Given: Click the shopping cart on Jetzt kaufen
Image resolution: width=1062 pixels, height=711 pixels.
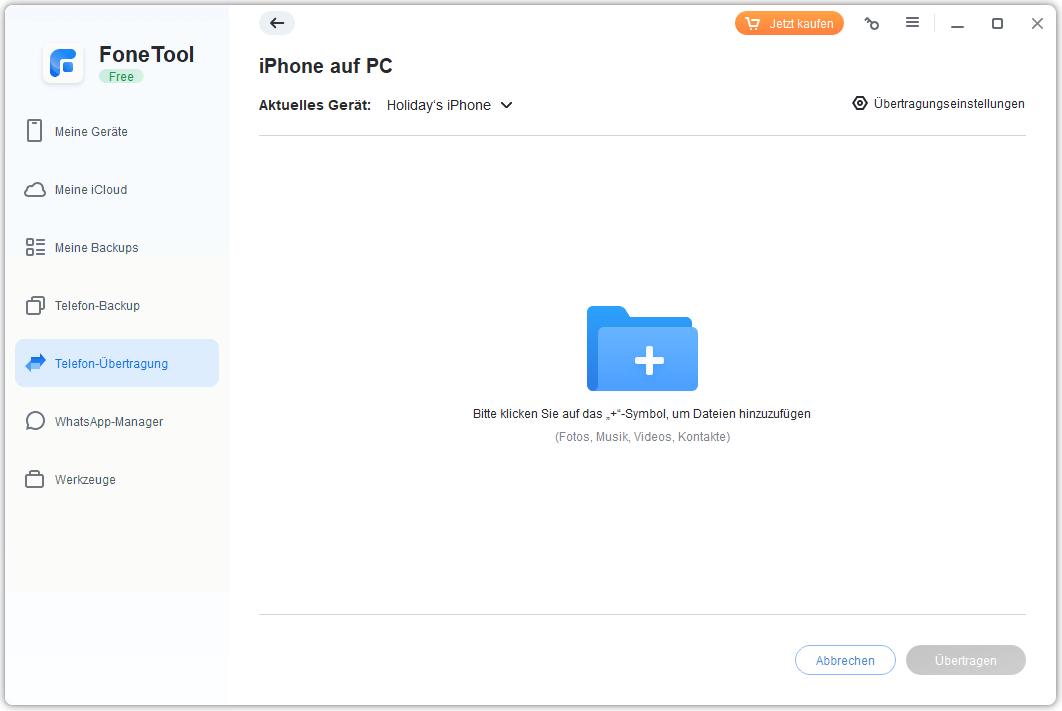Looking at the screenshot, I should 750,22.
